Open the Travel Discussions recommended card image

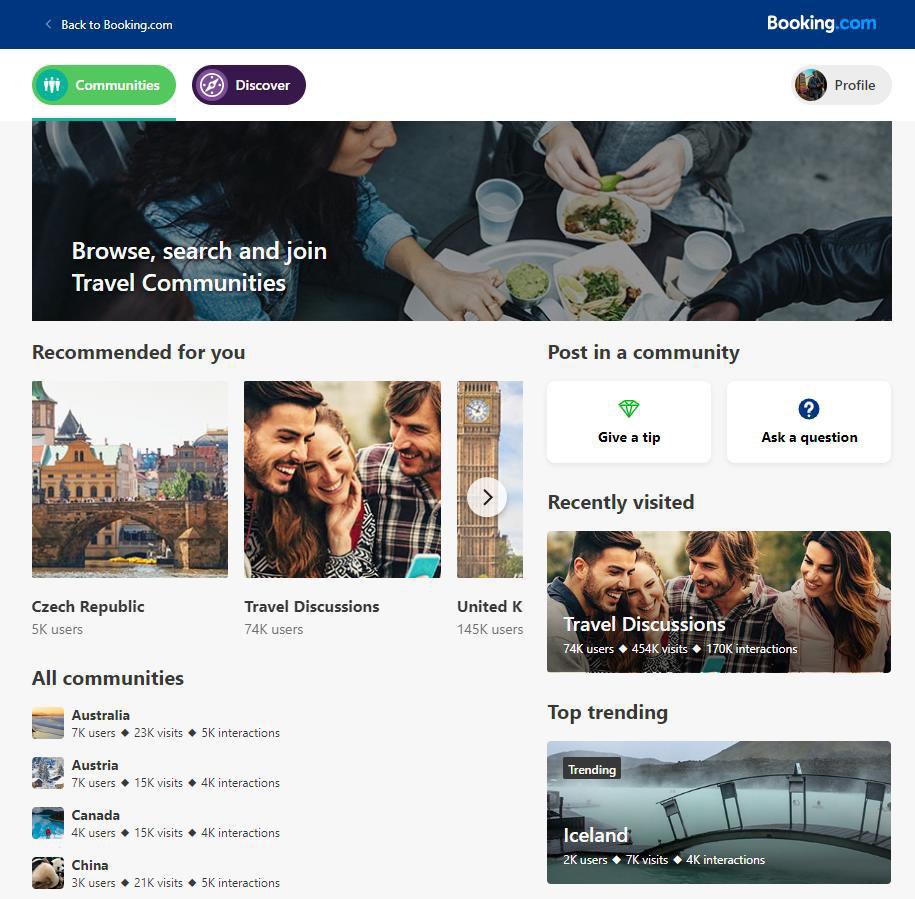click(342, 480)
